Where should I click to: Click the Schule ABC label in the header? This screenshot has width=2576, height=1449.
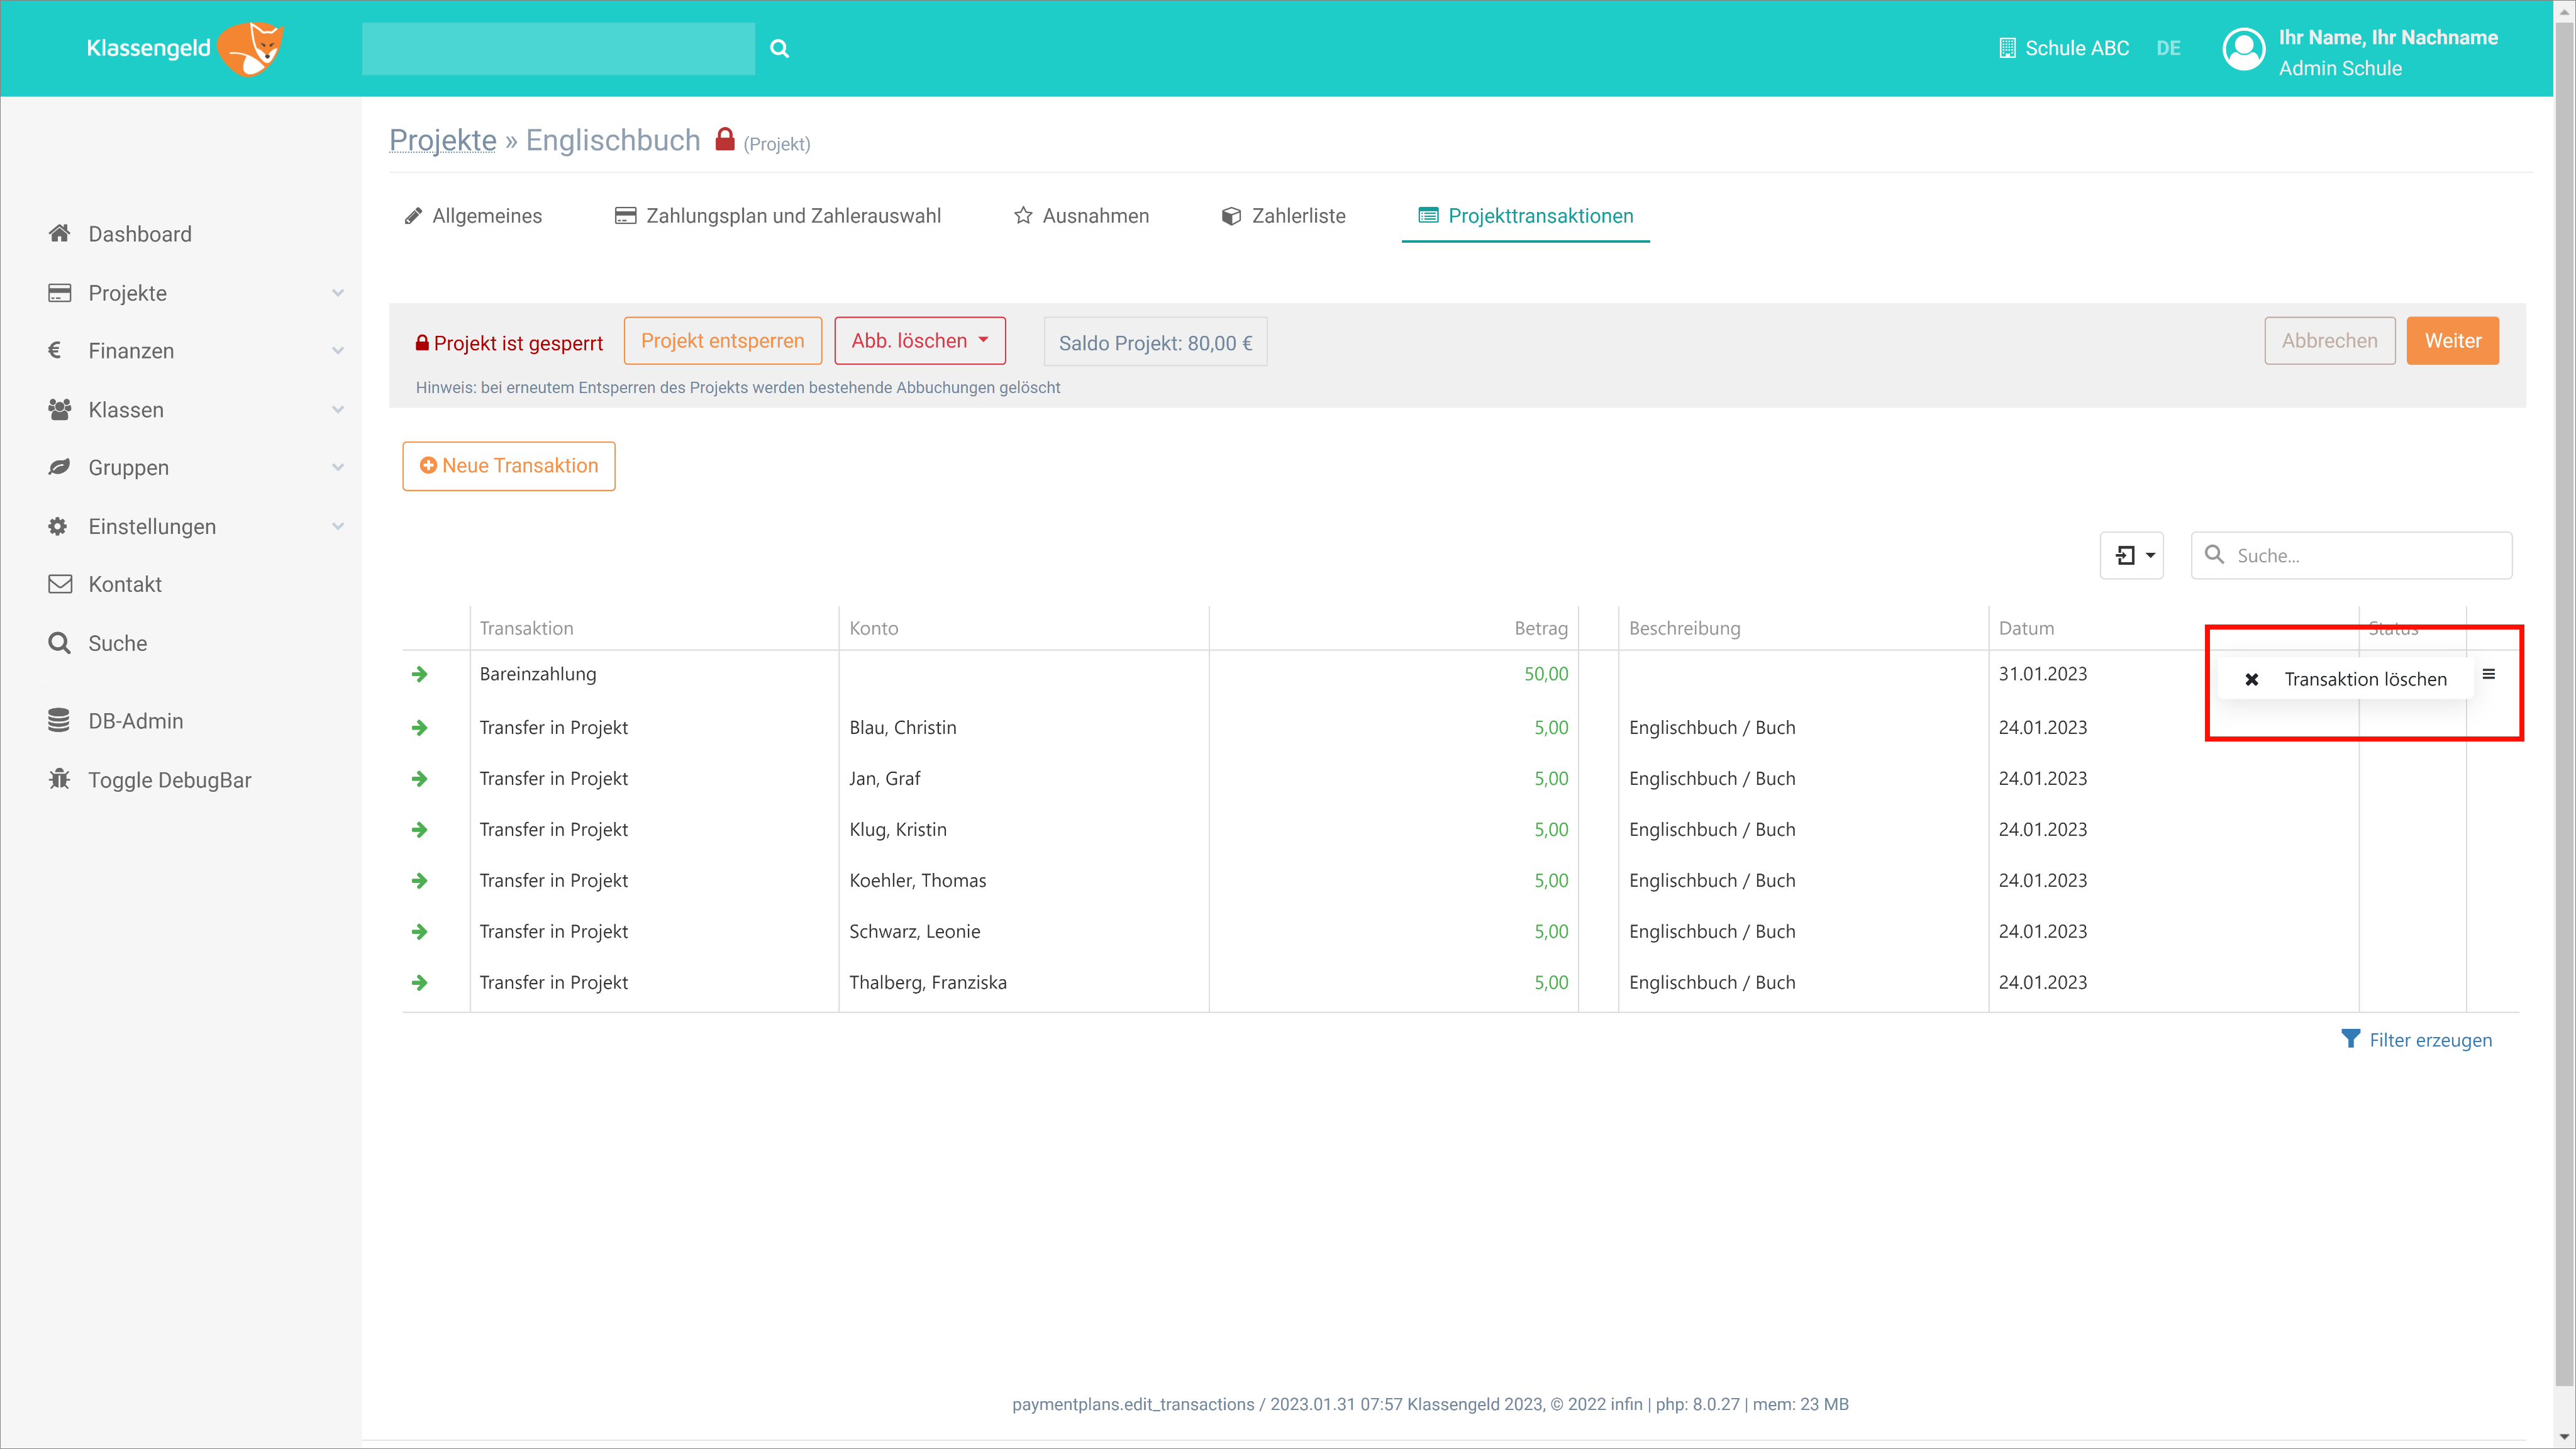(x=2076, y=48)
